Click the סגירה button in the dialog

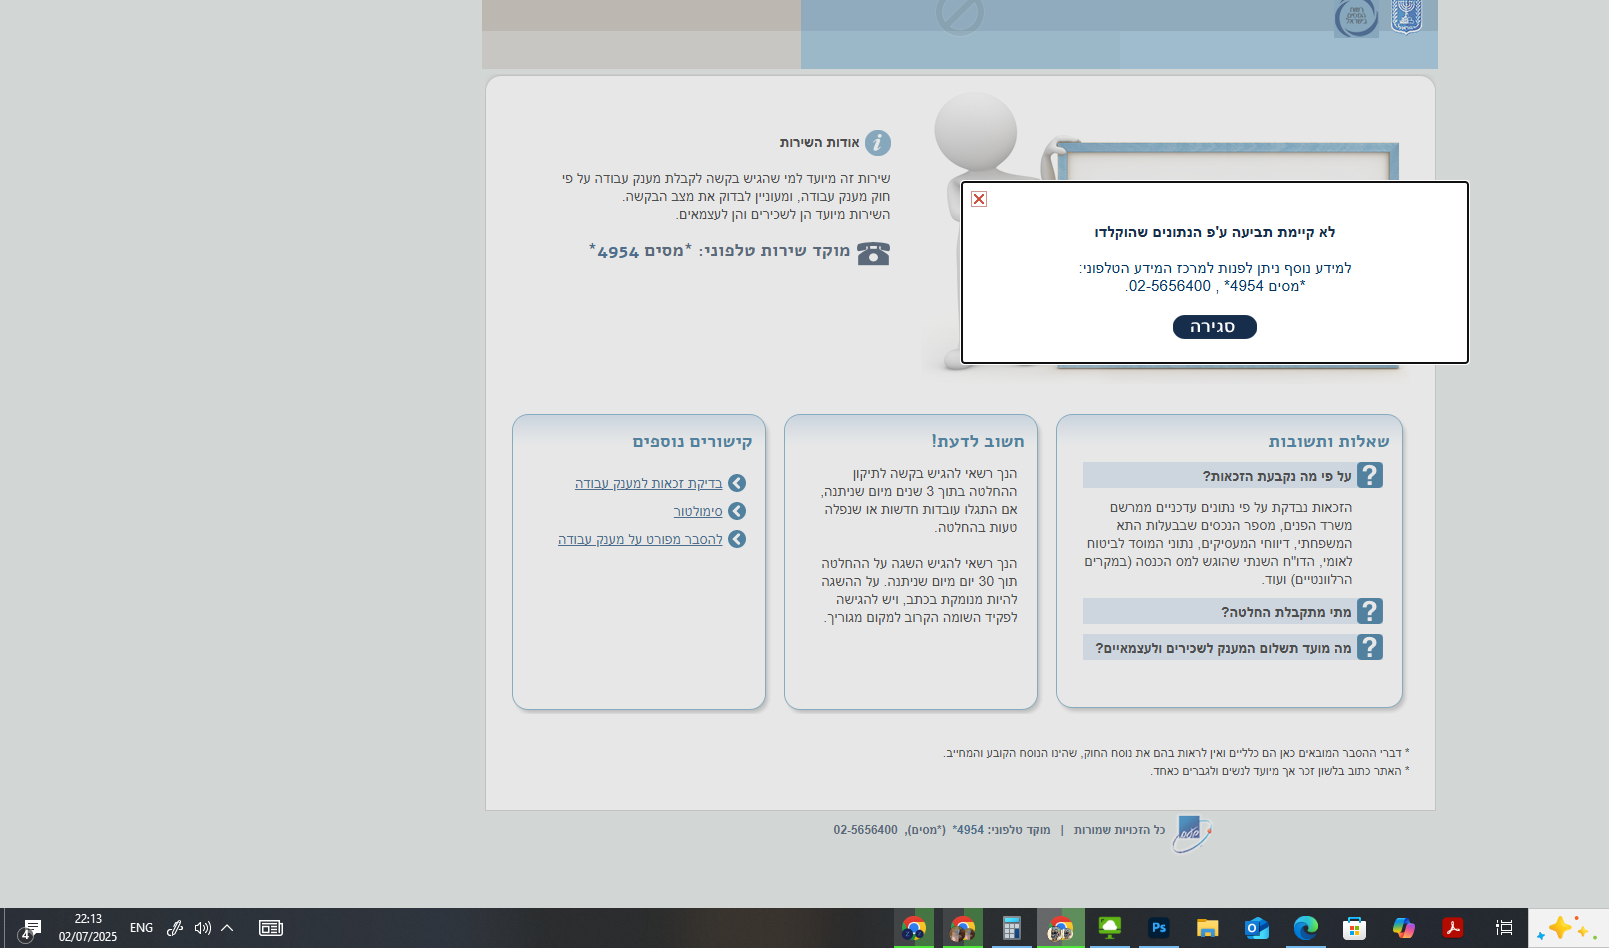(1214, 327)
